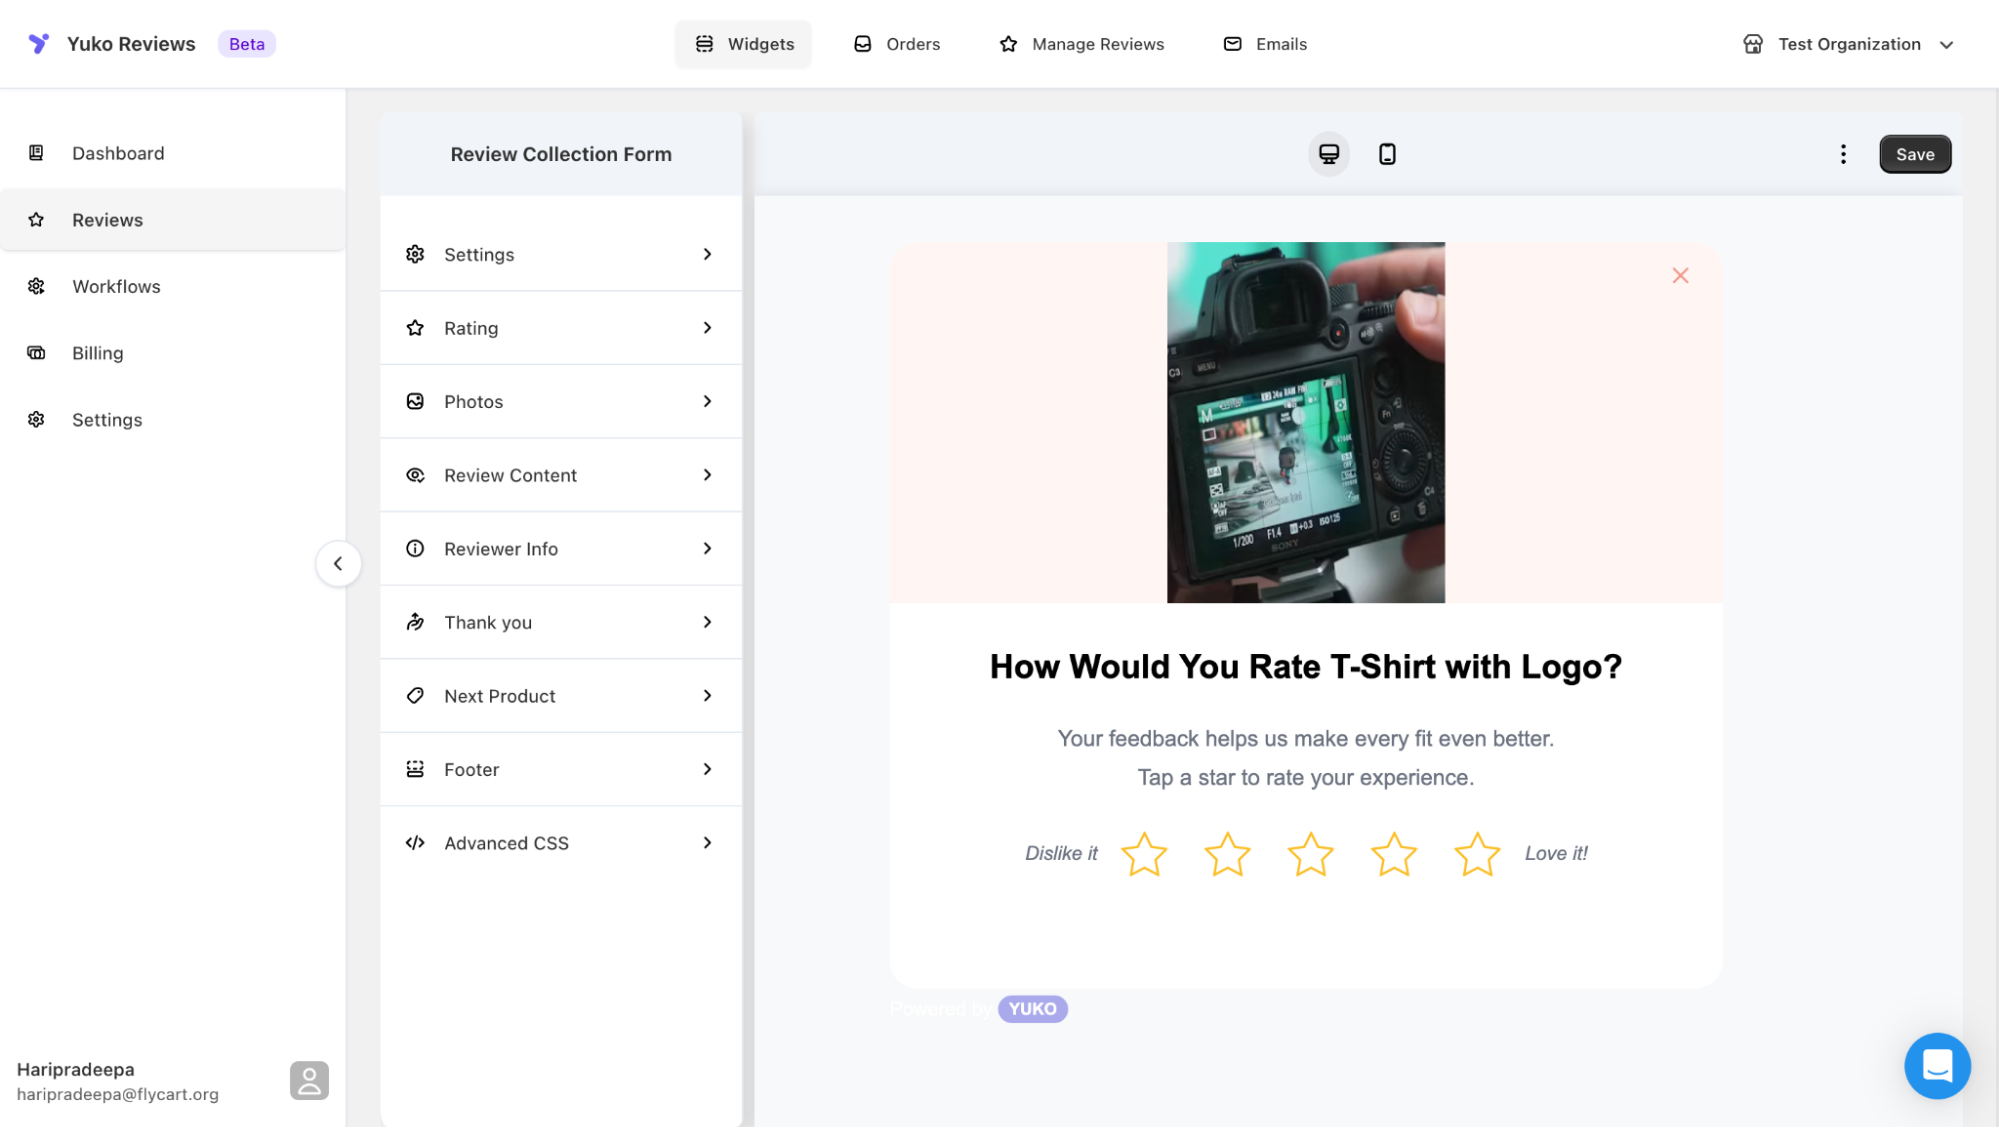Select desktop preview icon
The height and width of the screenshot is (1128, 1999).
[x=1328, y=154]
